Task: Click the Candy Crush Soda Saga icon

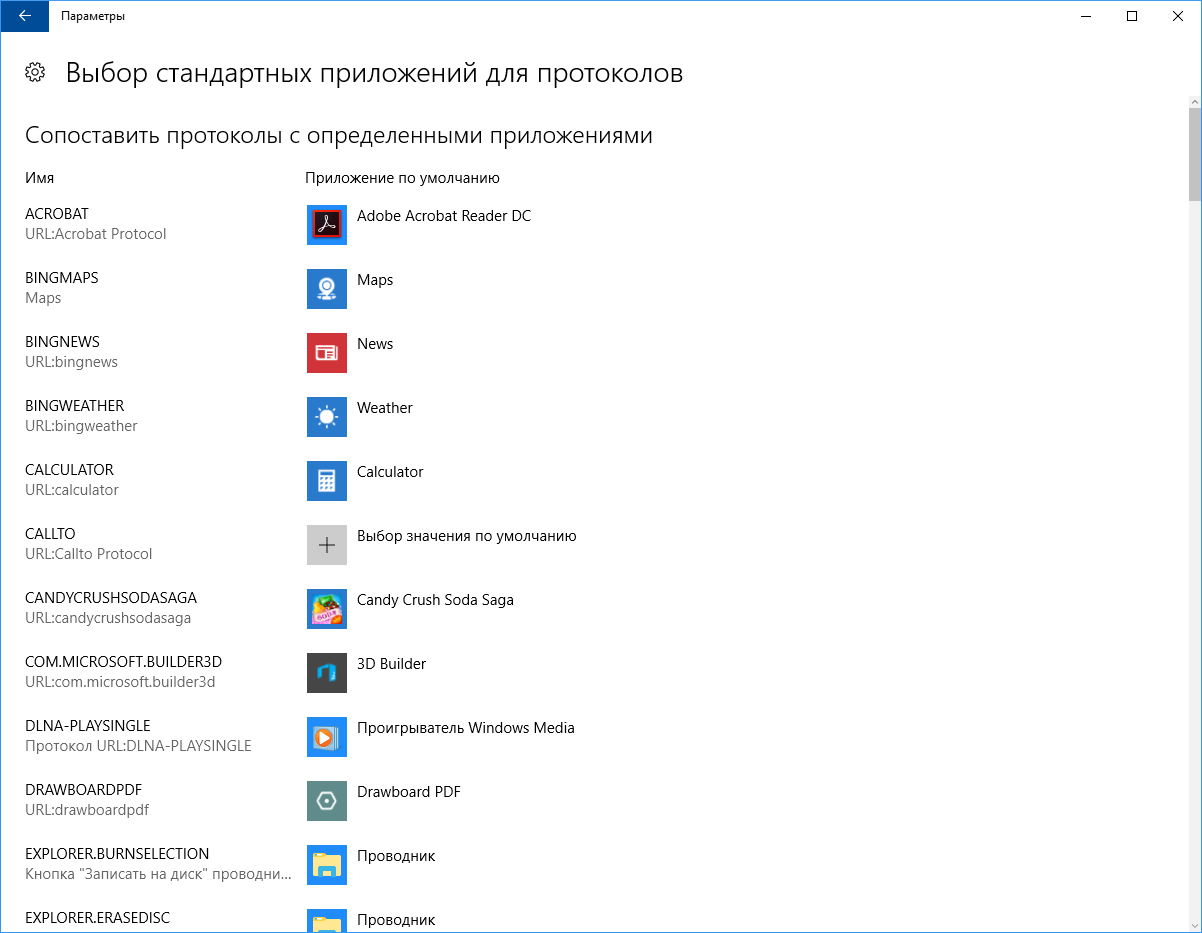Action: (x=326, y=609)
